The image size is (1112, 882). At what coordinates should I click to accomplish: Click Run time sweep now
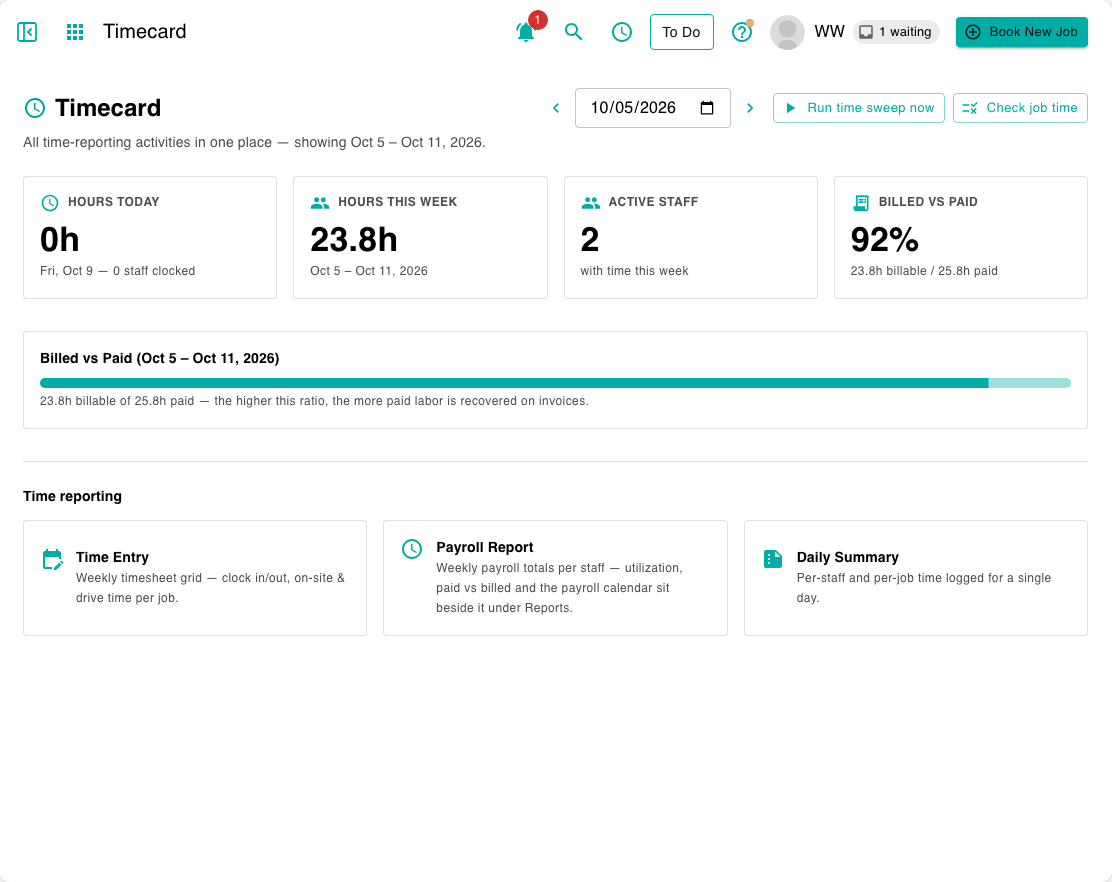[x=858, y=108]
